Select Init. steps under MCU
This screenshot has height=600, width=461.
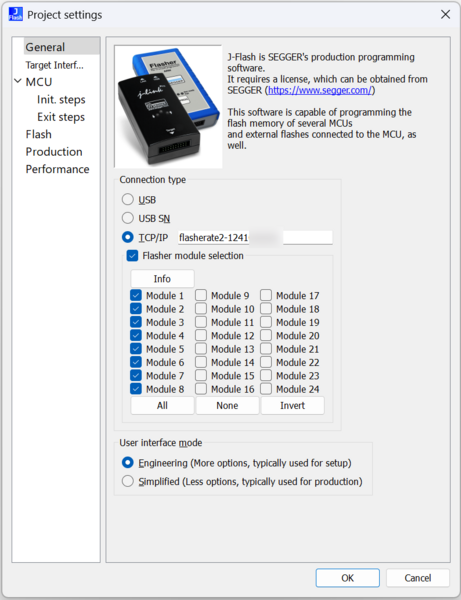coord(61,99)
